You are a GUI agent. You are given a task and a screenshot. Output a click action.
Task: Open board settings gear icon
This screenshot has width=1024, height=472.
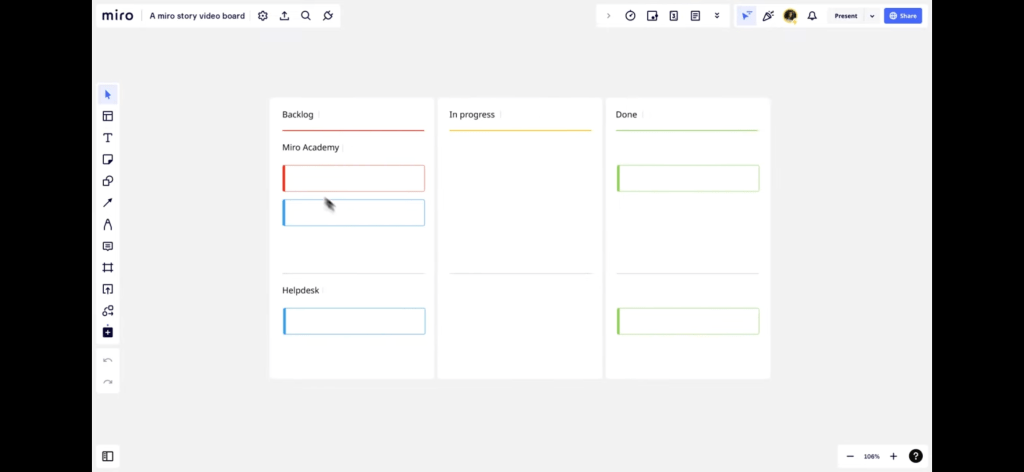[263, 16]
